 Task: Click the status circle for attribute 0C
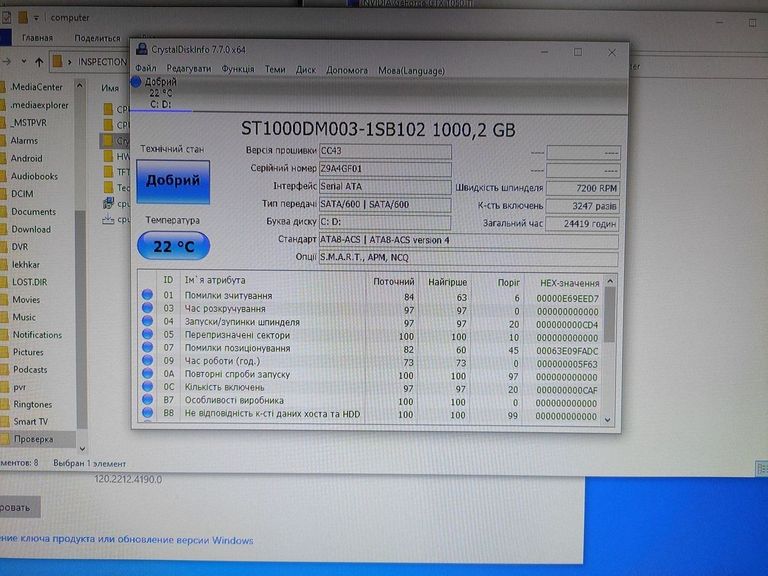point(147,386)
